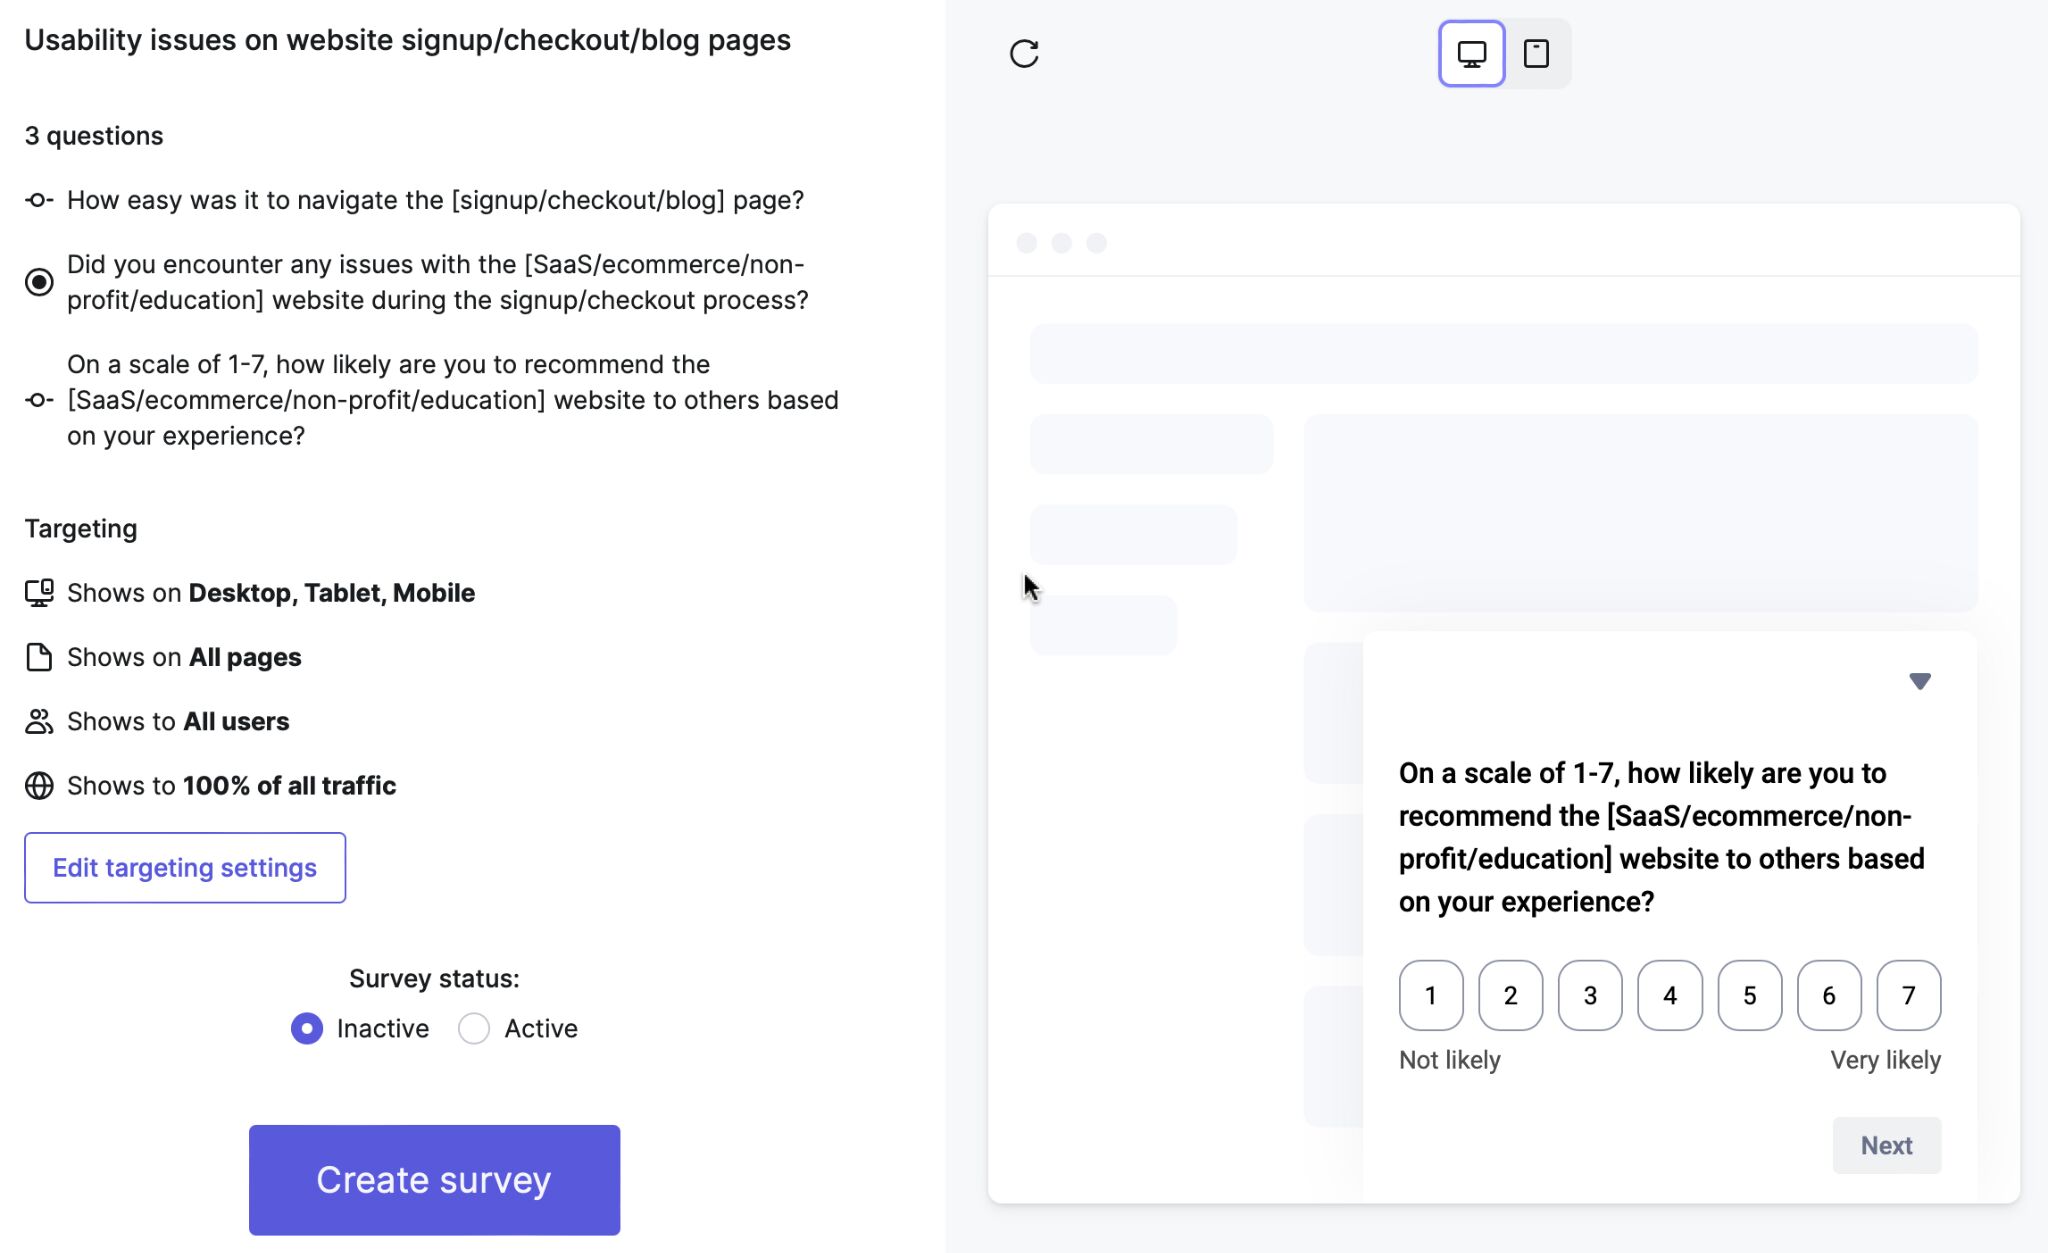Select the Inactive survey status option
The image size is (2048, 1253).
point(307,1028)
